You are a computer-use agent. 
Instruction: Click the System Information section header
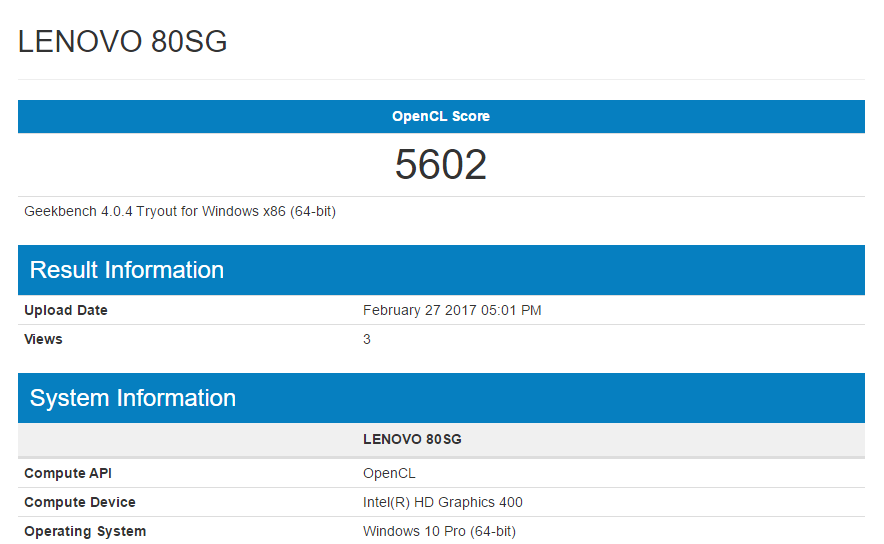(133, 398)
